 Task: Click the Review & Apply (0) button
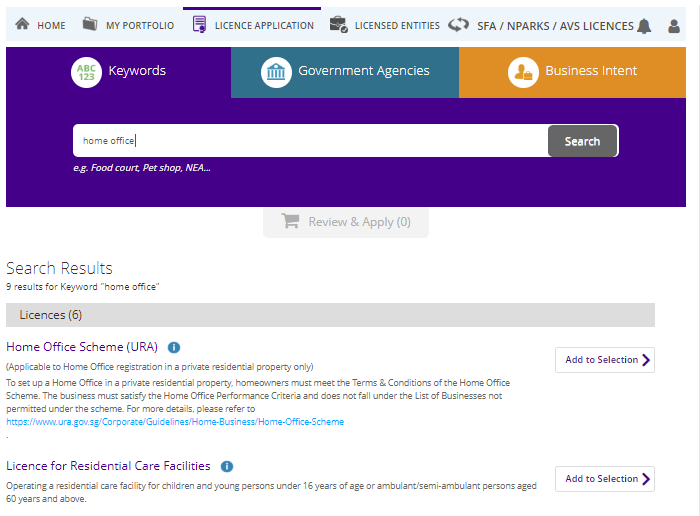pyautogui.click(x=346, y=222)
